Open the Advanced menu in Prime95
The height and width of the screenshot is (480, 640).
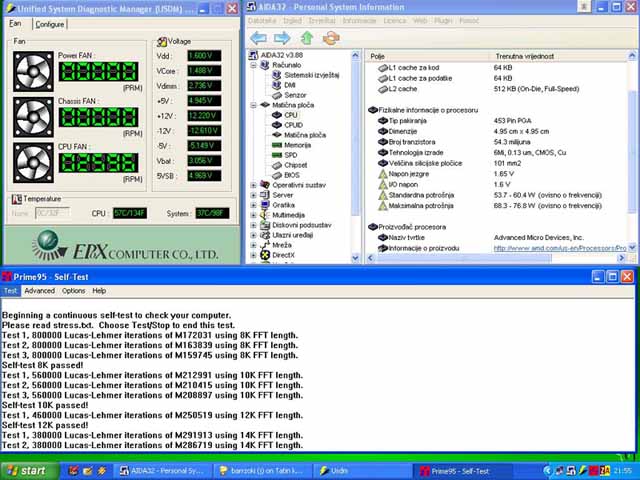[x=40, y=291]
